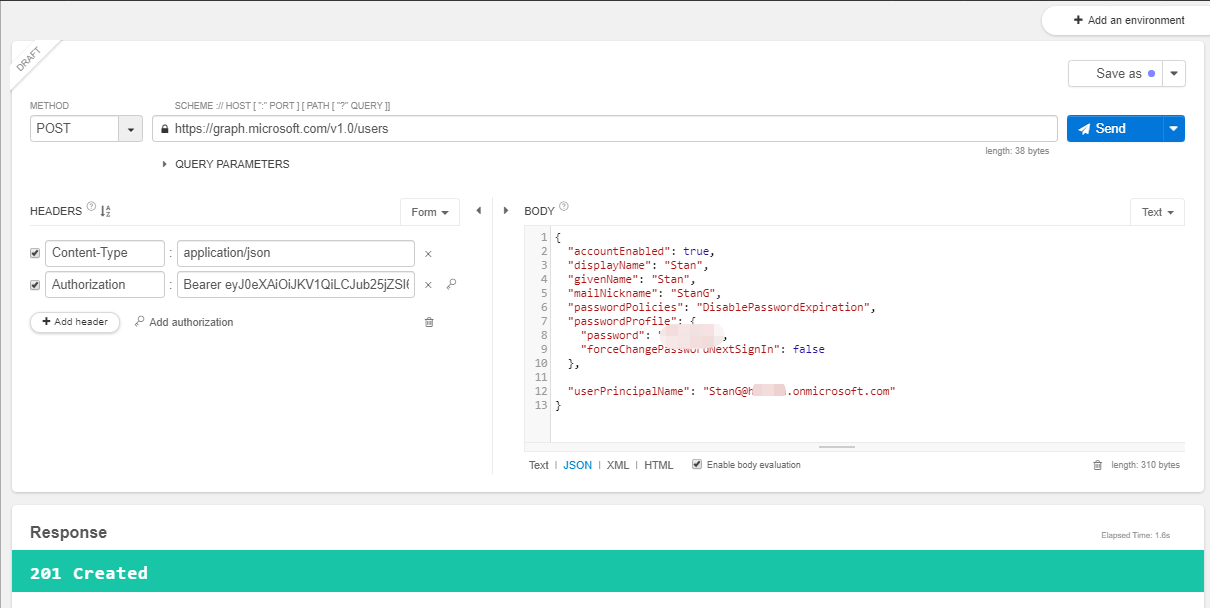The height and width of the screenshot is (608, 1210).
Task: Open the Send button dropdown arrow
Action: tap(1174, 128)
